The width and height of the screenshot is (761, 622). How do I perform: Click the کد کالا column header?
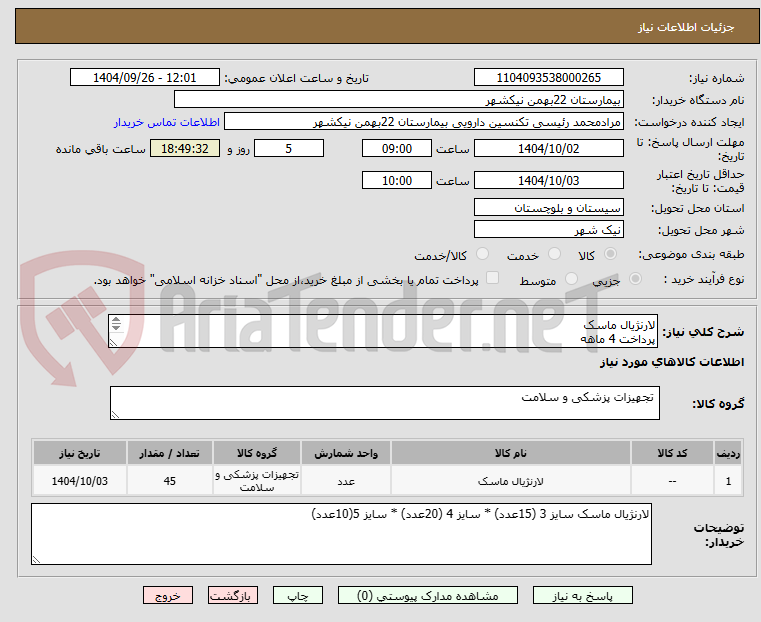[x=672, y=453]
